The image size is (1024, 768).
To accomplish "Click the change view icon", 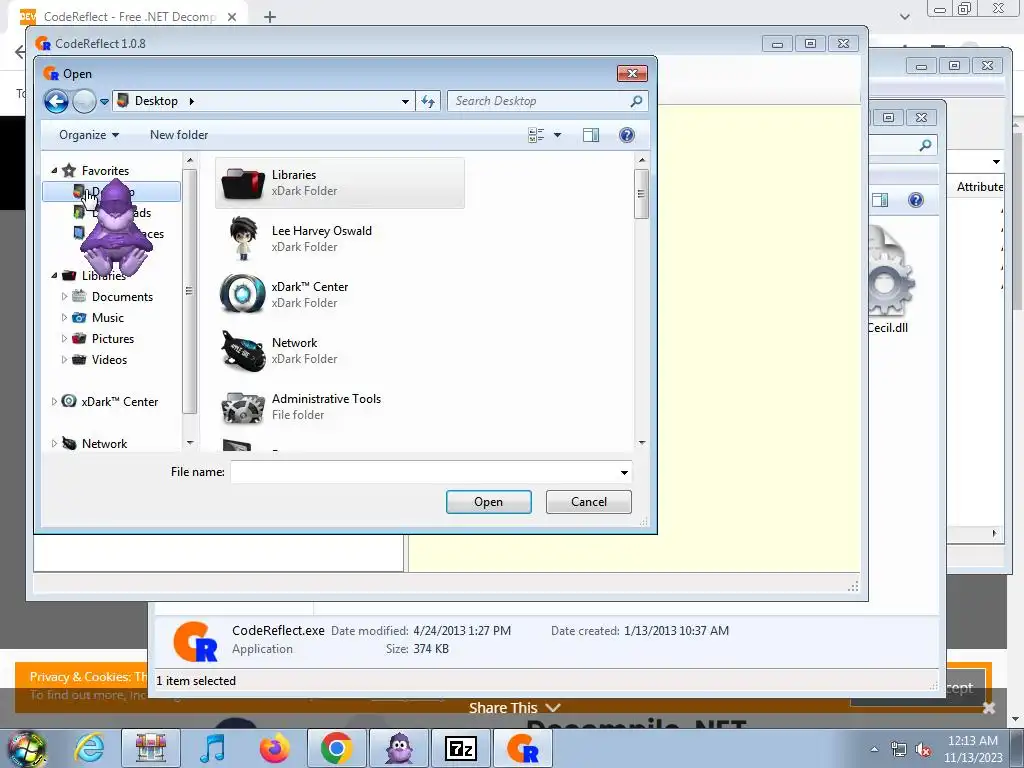I will tap(536, 135).
